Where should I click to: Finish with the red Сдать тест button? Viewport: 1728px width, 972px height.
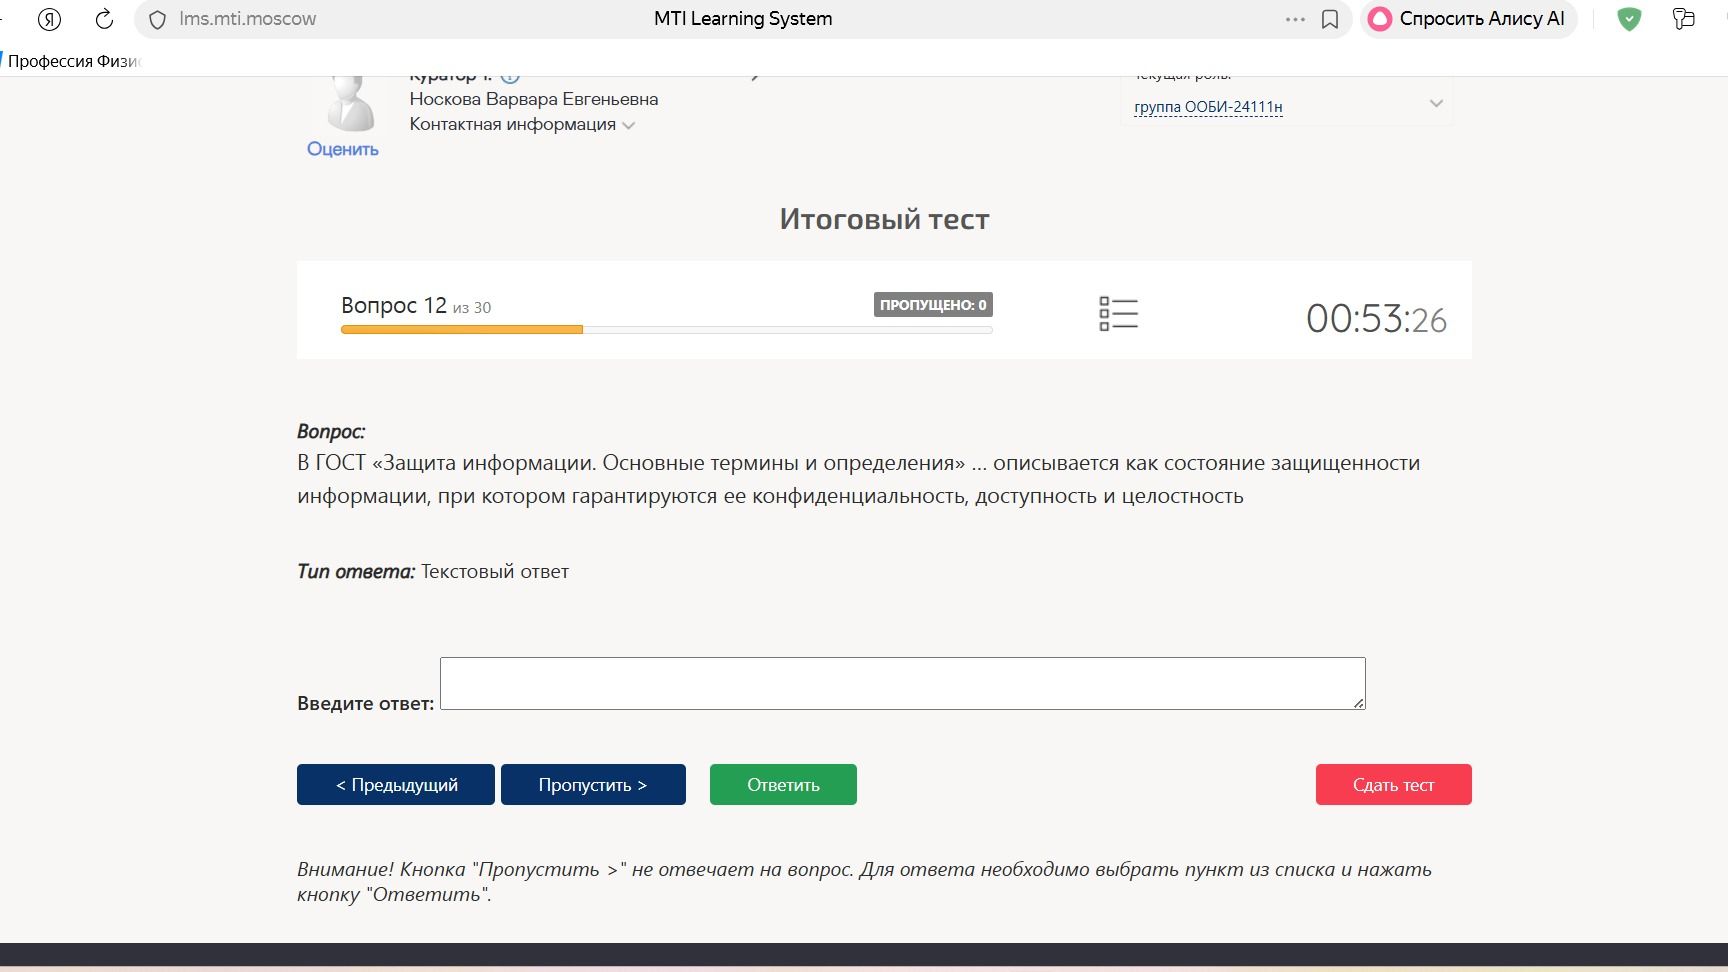click(1393, 785)
